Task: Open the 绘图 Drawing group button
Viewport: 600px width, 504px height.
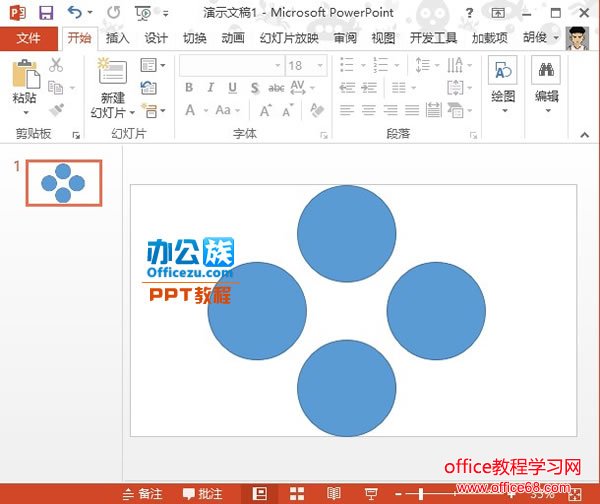Action: pyautogui.click(x=503, y=85)
